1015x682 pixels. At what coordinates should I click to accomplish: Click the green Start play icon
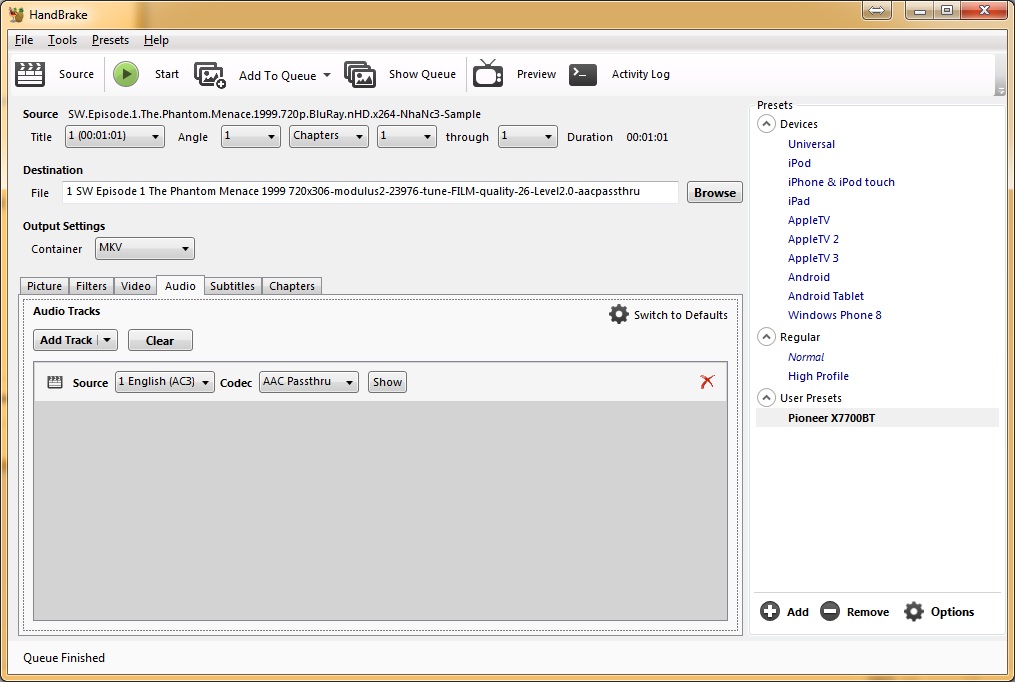coord(126,74)
